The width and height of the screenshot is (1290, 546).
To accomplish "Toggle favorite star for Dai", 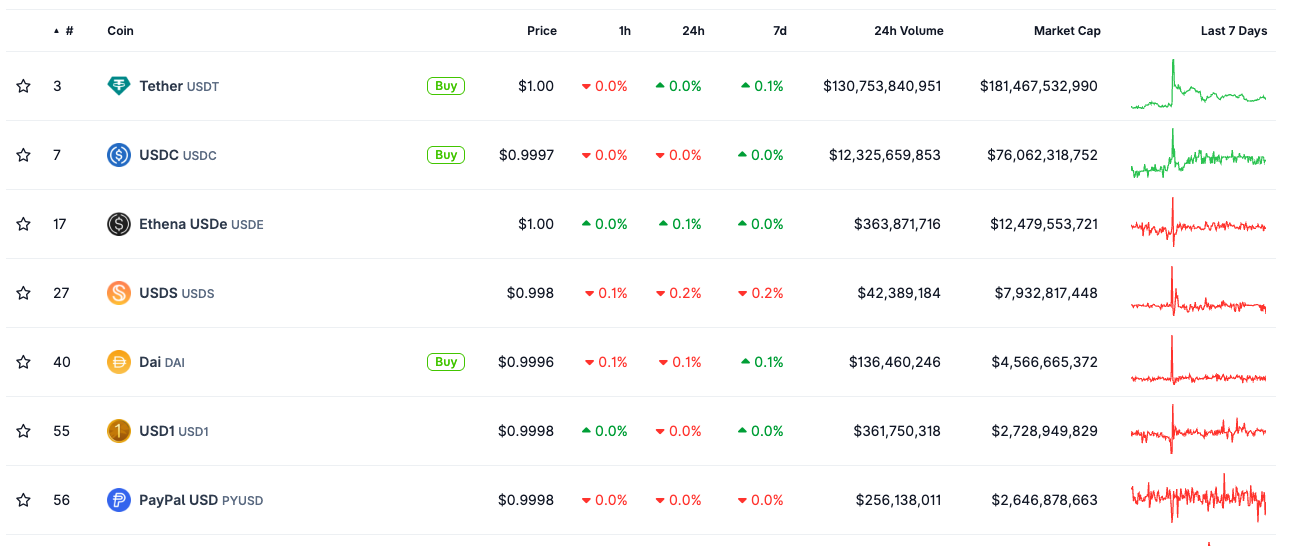I will click(23, 362).
